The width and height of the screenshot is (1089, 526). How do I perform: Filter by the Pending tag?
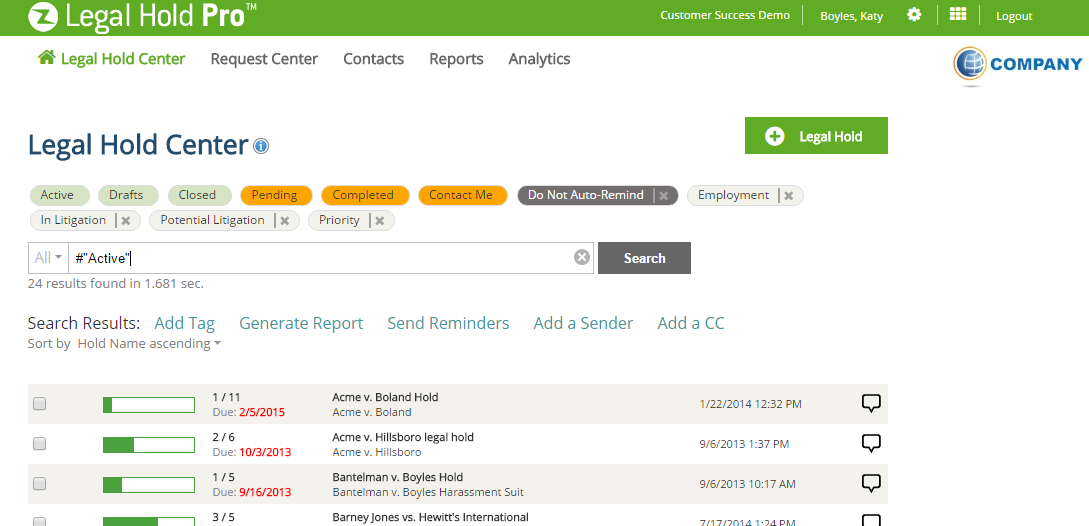pyautogui.click(x=276, y=195)
